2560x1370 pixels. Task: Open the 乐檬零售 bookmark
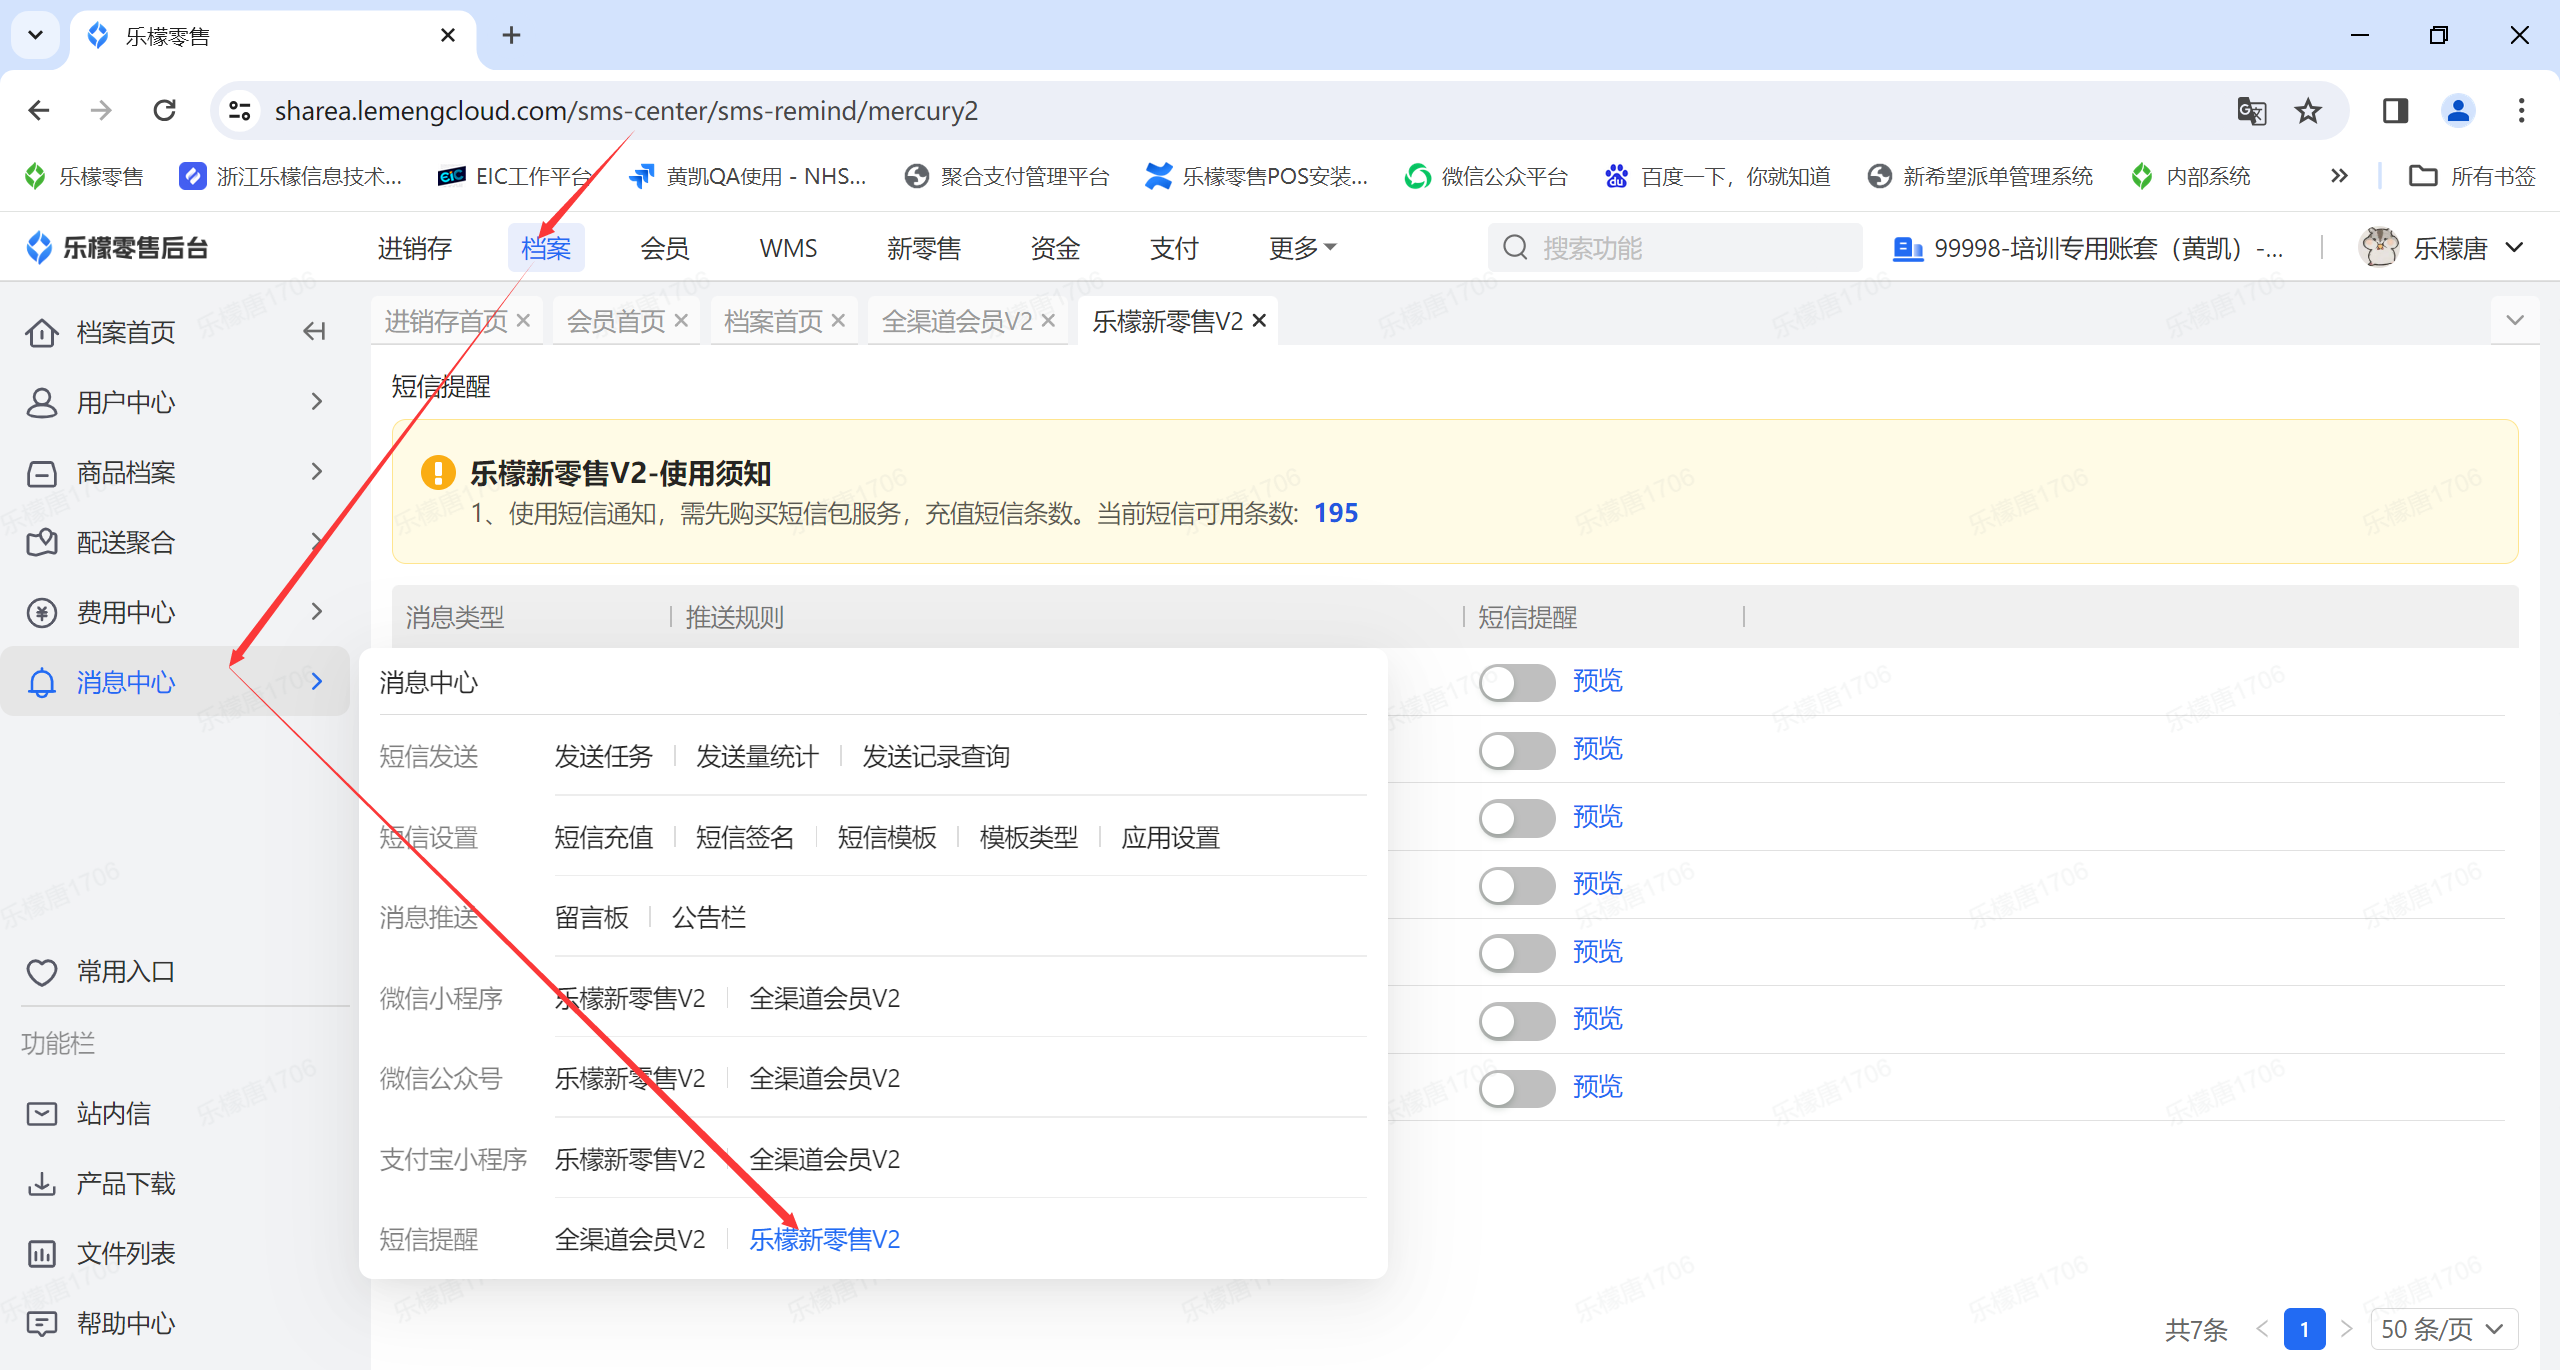coord(84,176)
